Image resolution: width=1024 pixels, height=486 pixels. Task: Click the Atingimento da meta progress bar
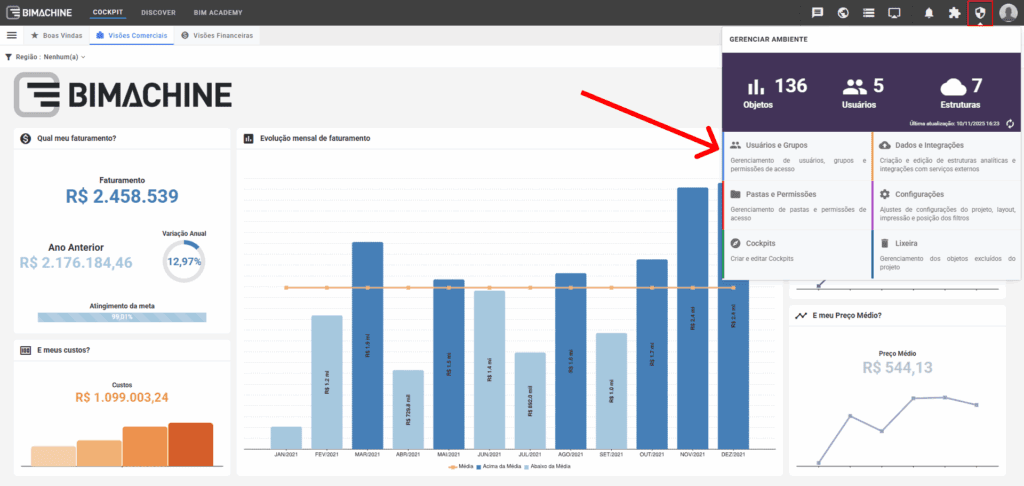[122, 317]
